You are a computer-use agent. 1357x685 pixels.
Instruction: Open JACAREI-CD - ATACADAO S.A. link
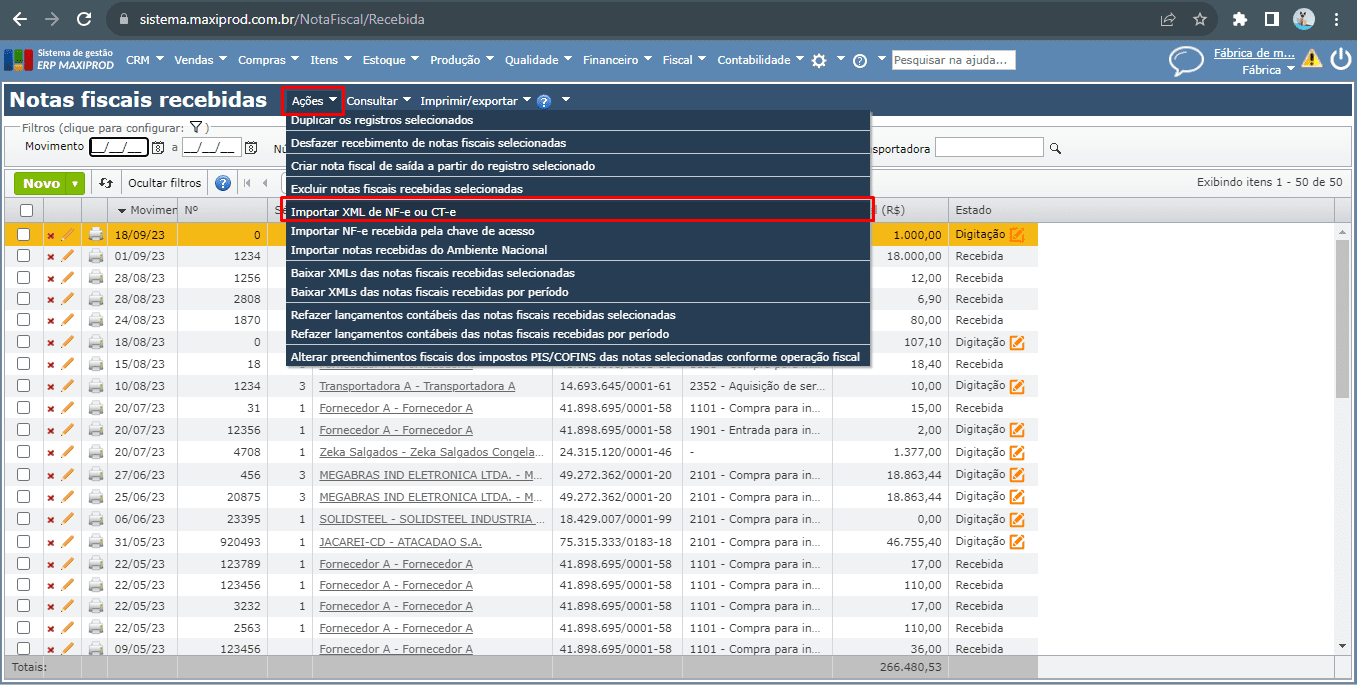pos(400,542)
